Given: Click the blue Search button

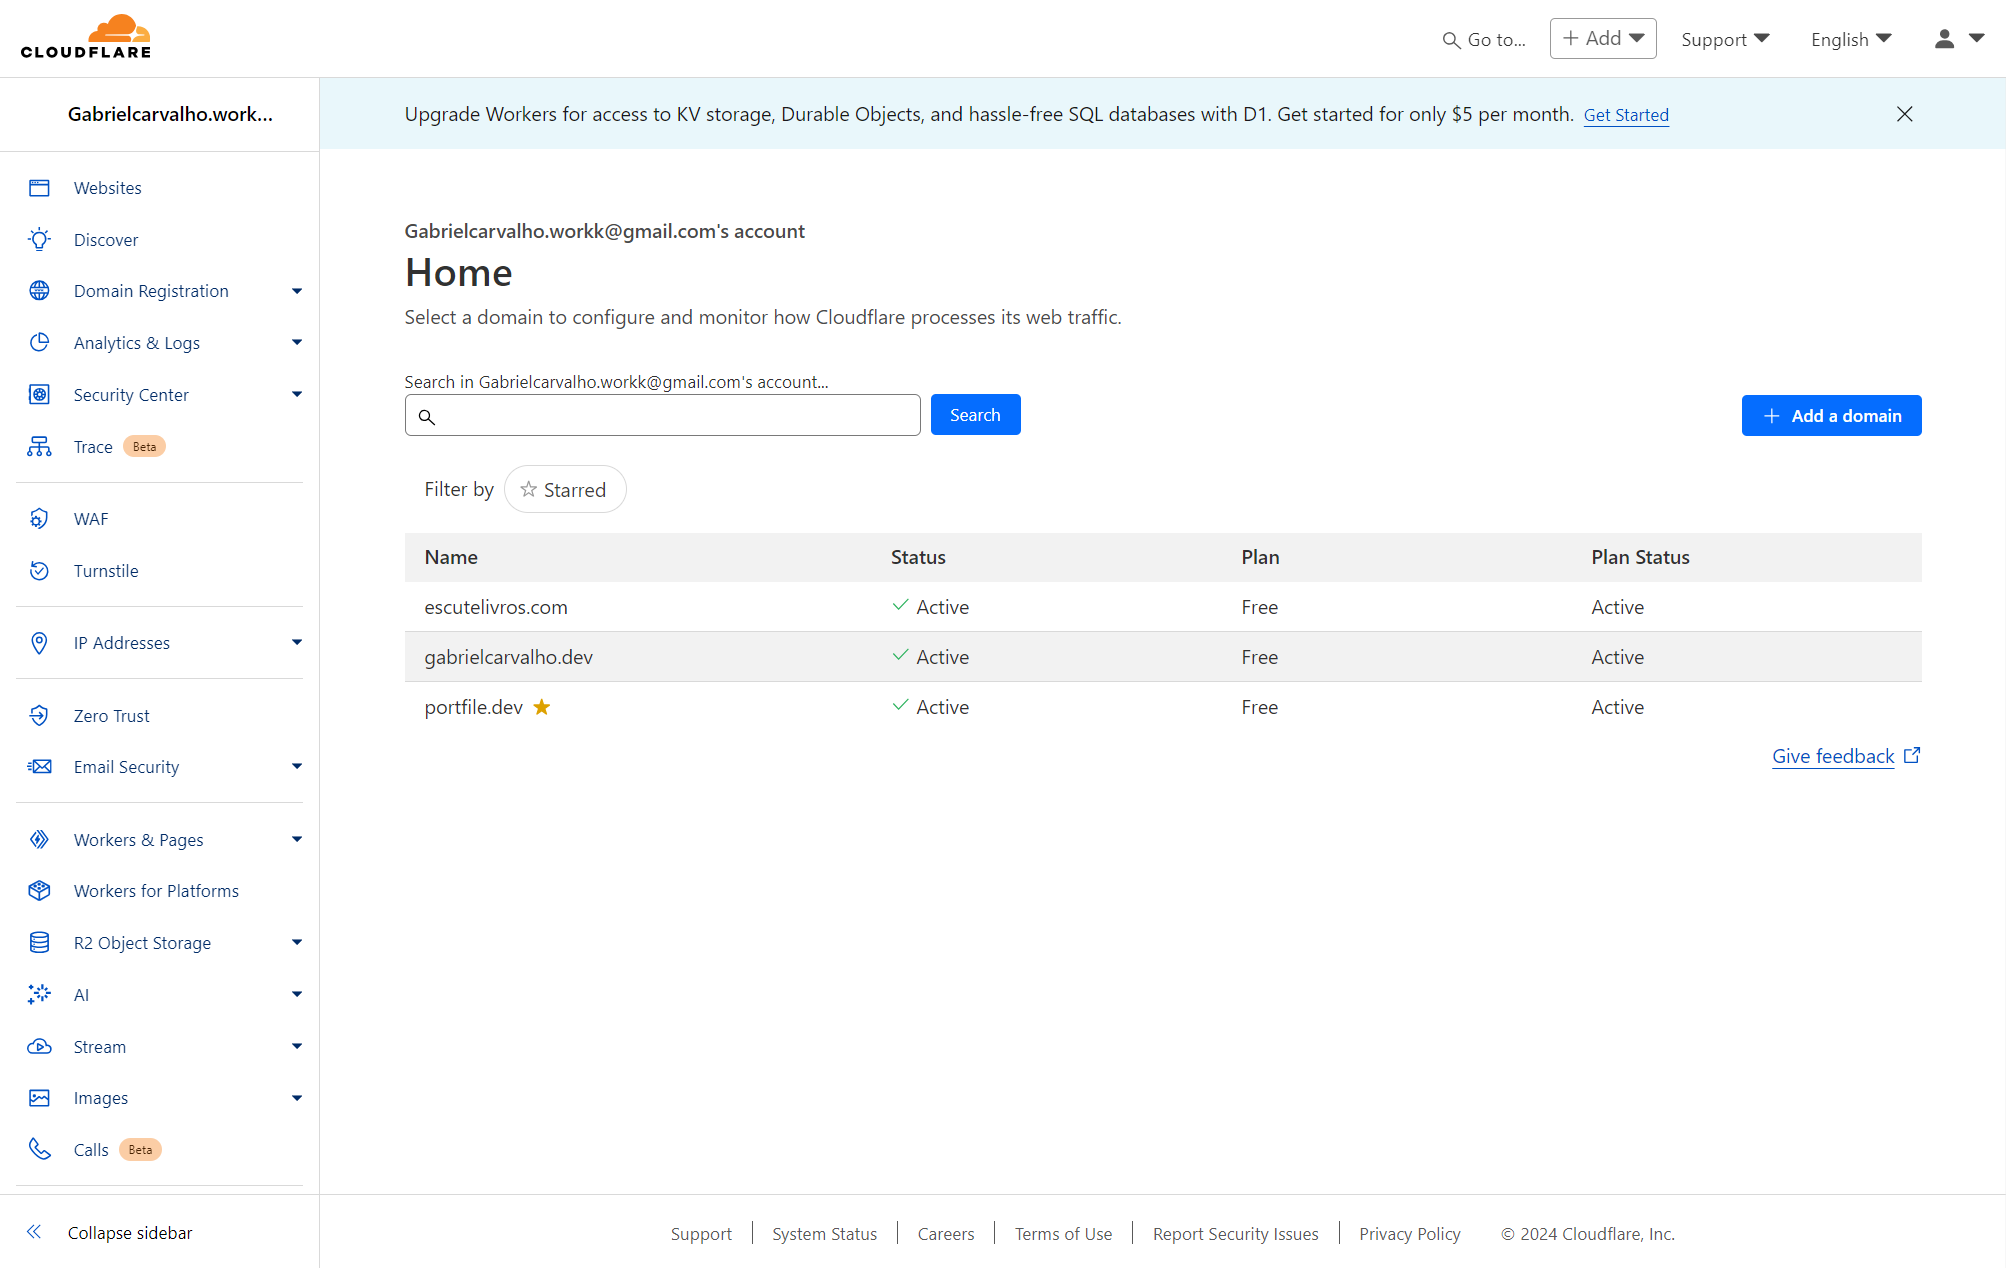Looking at the screenshot, I should tap(975, 415).
